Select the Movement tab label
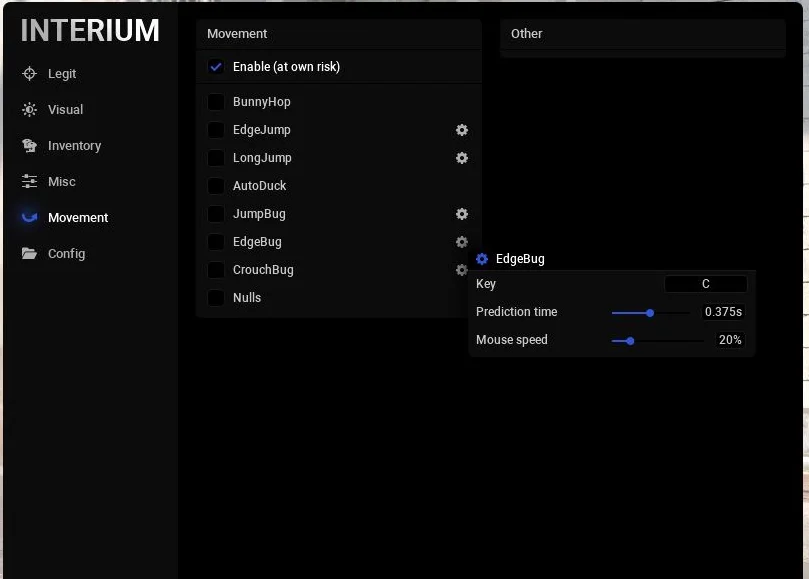 tap(78, 218)
